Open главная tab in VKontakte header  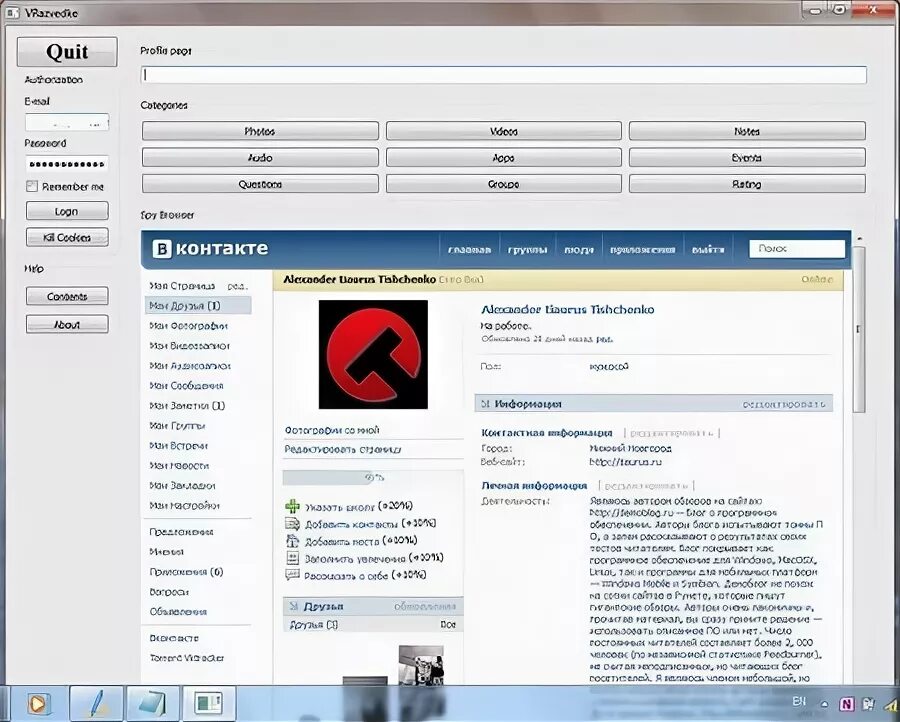pos(469,249)
